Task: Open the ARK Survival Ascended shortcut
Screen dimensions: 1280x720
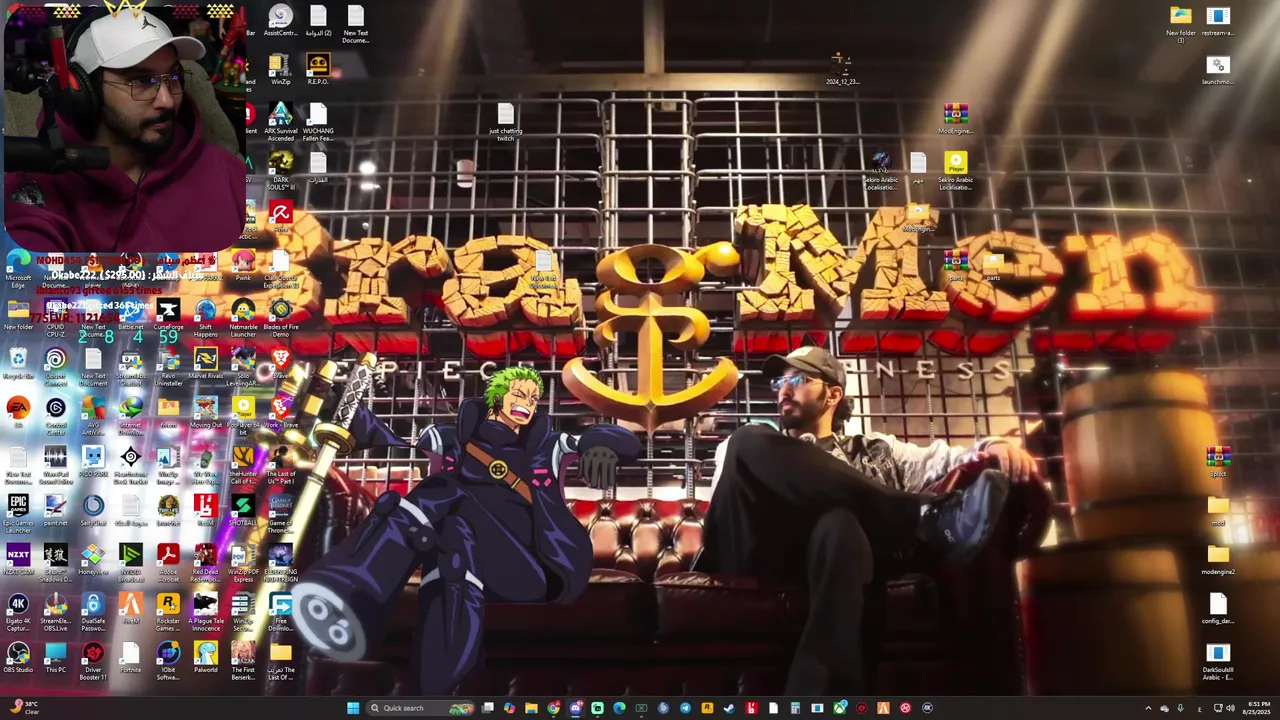Action: point(281,120)
